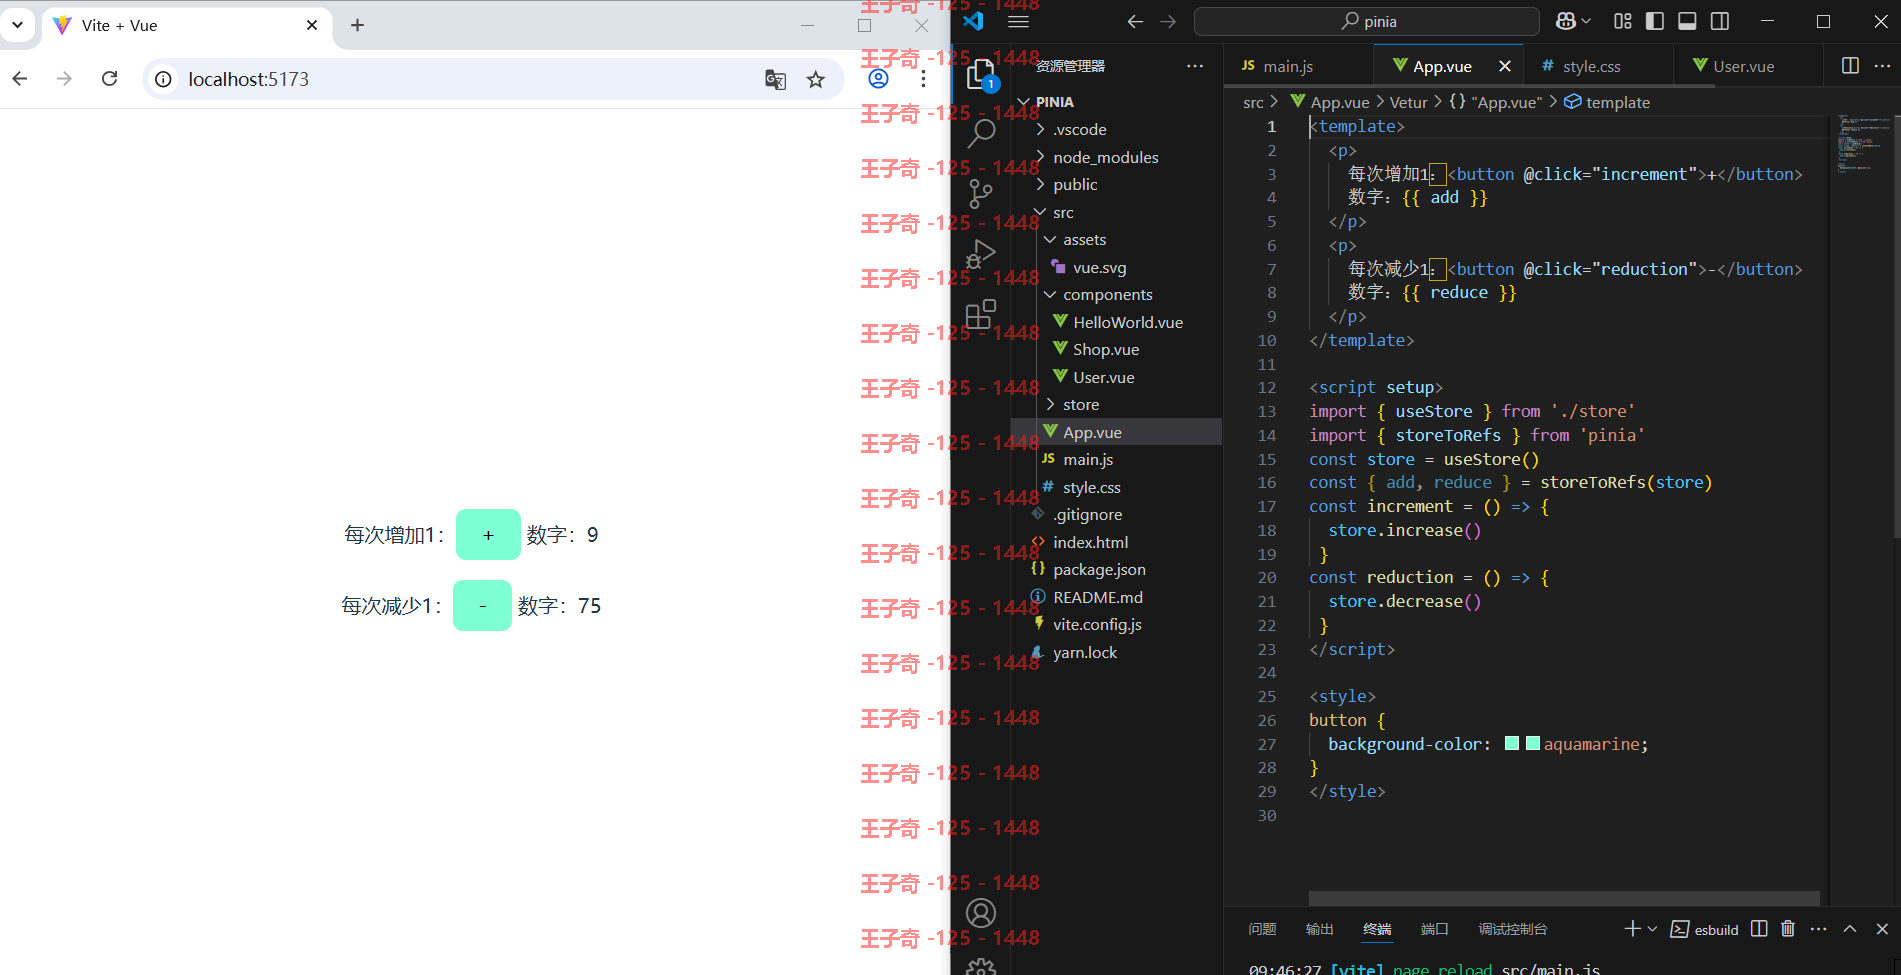This screenshot has height=975, width=1901.
Task: Open a new browser tab
Action: point(357,25)
